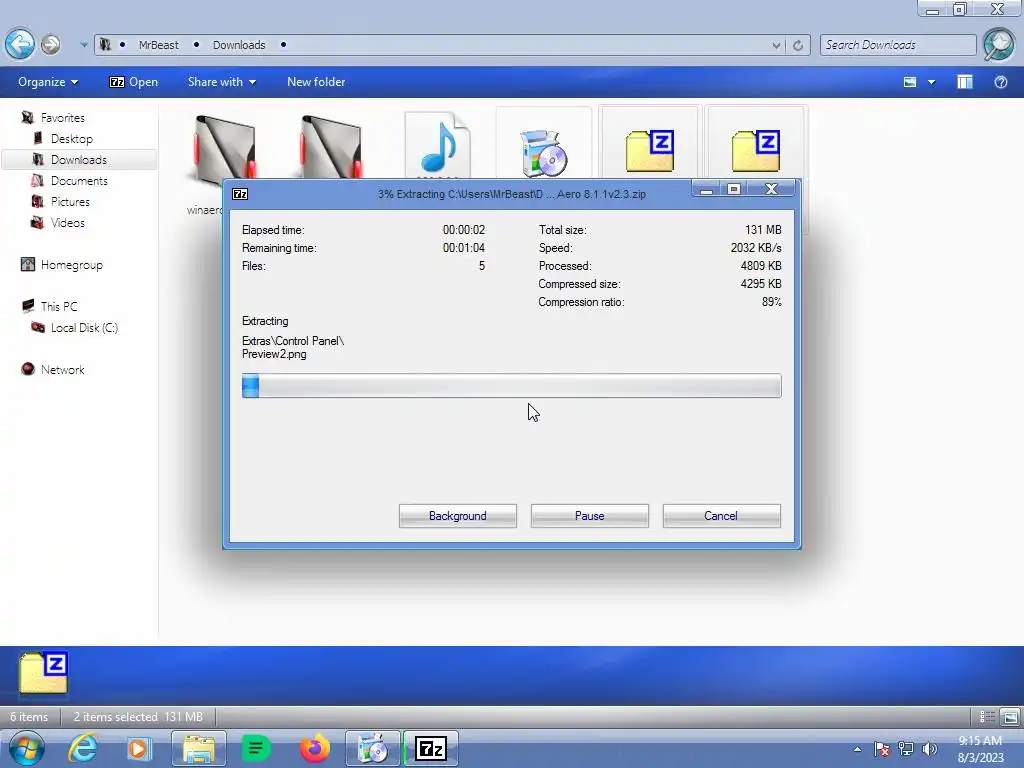Create a New folder
The image size is (1024, 768).
[316, 82]
